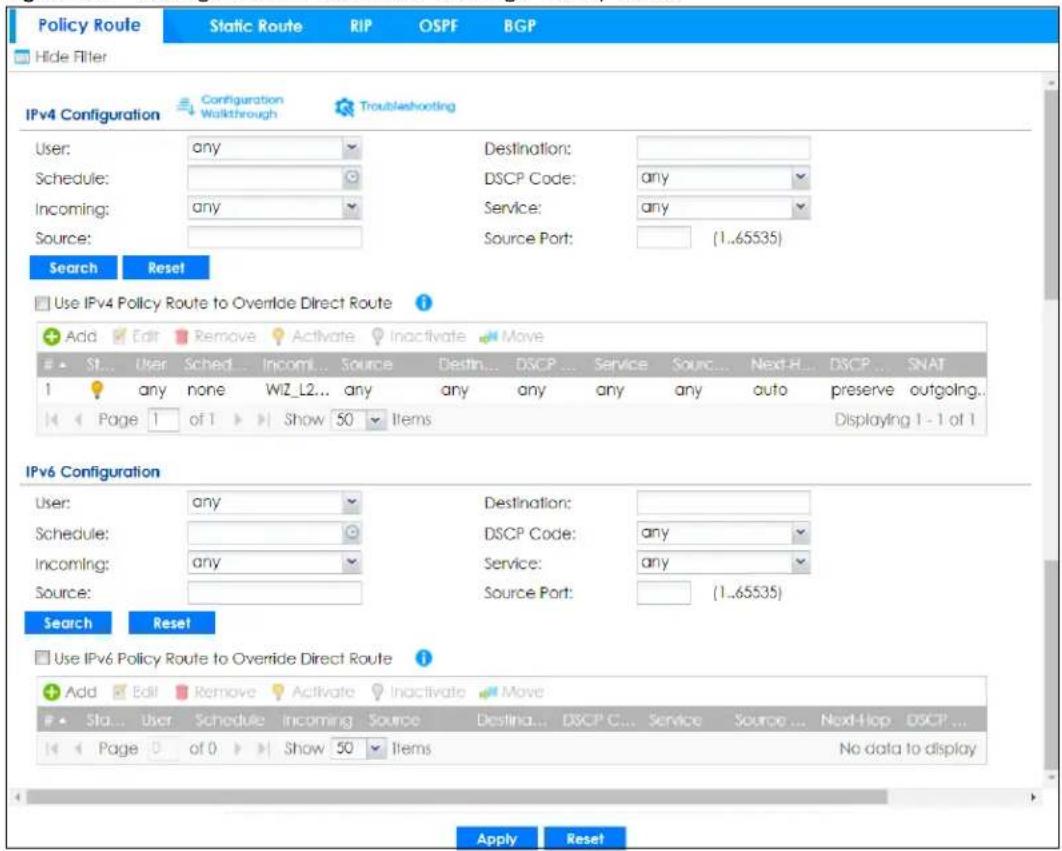Switch to the BGP tab
The width and height of the screenshot is (1062, 851).
coord(519,26)
